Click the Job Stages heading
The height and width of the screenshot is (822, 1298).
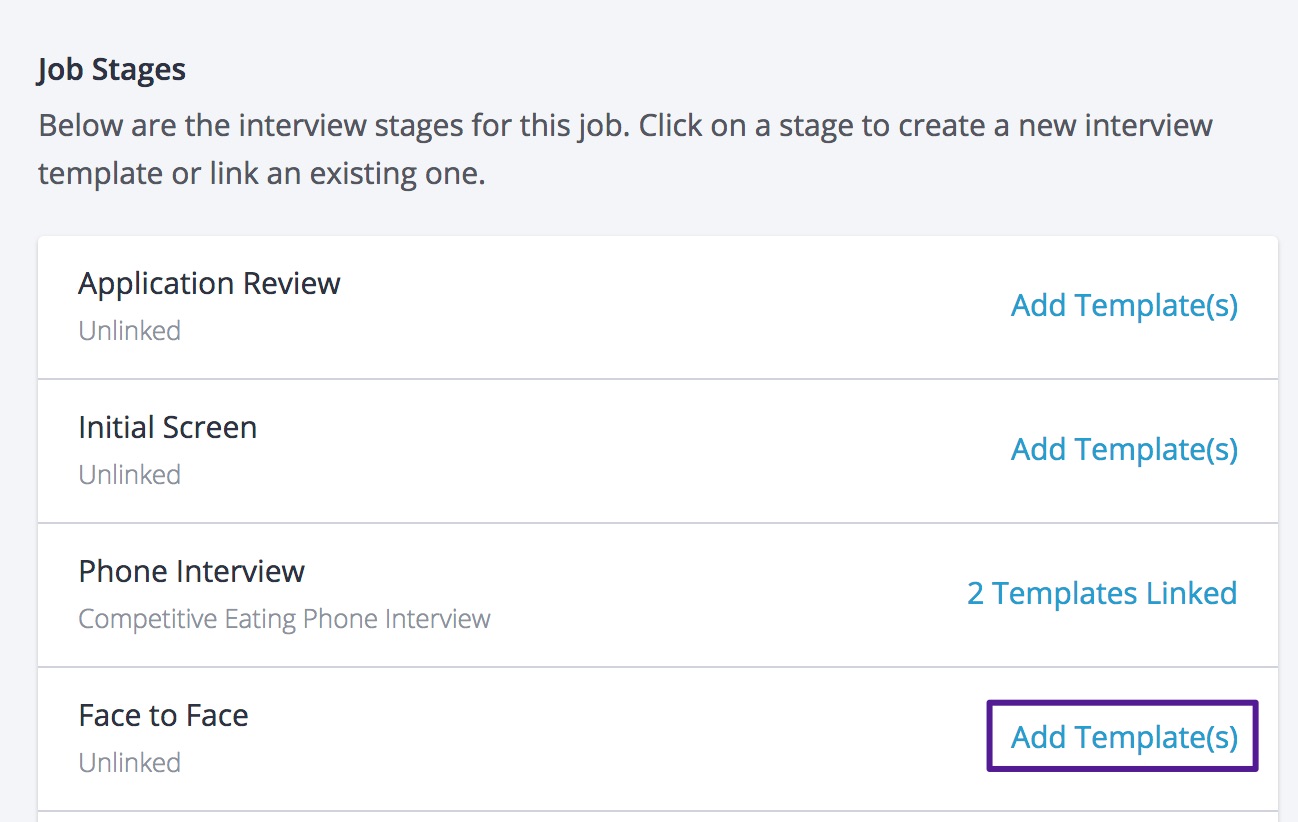(112, 70)
